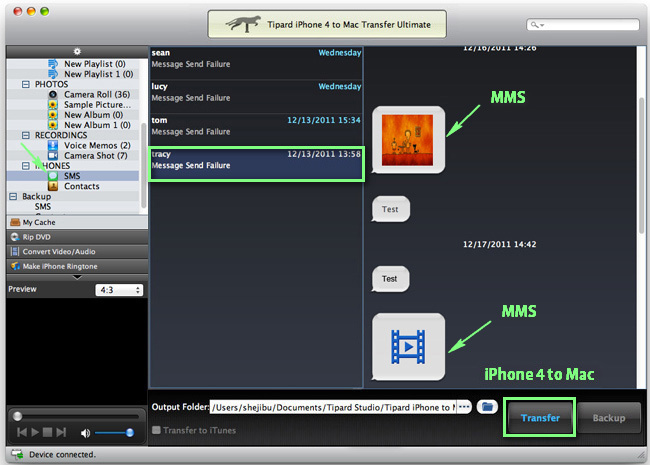Click the New Album (0) sunflower icon
650x465 pixels.
[x=53, y=115]
